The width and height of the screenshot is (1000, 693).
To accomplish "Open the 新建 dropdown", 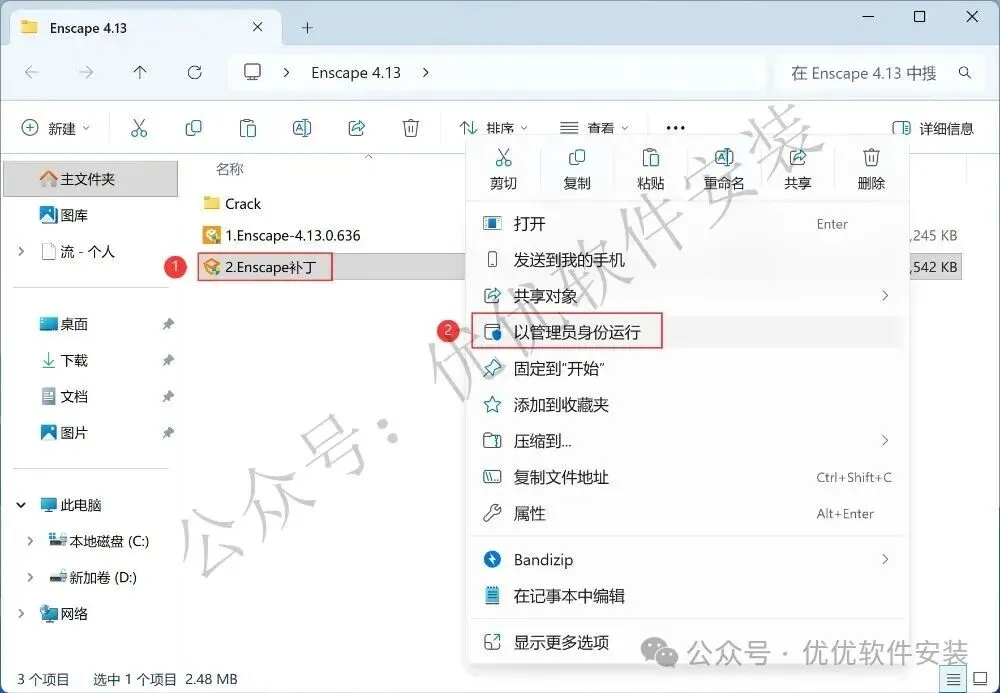I will (56, 128).
